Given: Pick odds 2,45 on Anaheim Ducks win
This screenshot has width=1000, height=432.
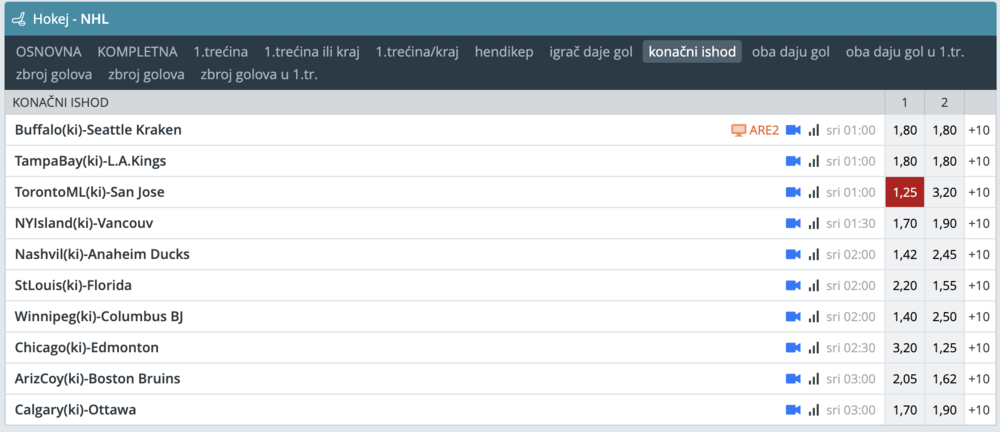Looking at the screenshot, I should [945, 255].
